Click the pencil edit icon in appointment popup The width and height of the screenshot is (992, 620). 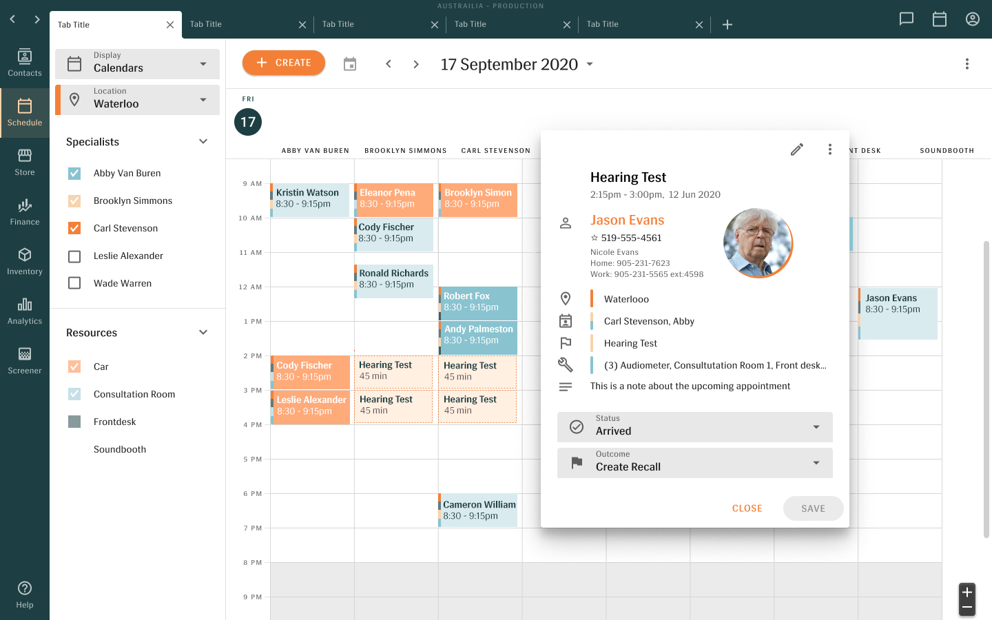pos(797,150)
